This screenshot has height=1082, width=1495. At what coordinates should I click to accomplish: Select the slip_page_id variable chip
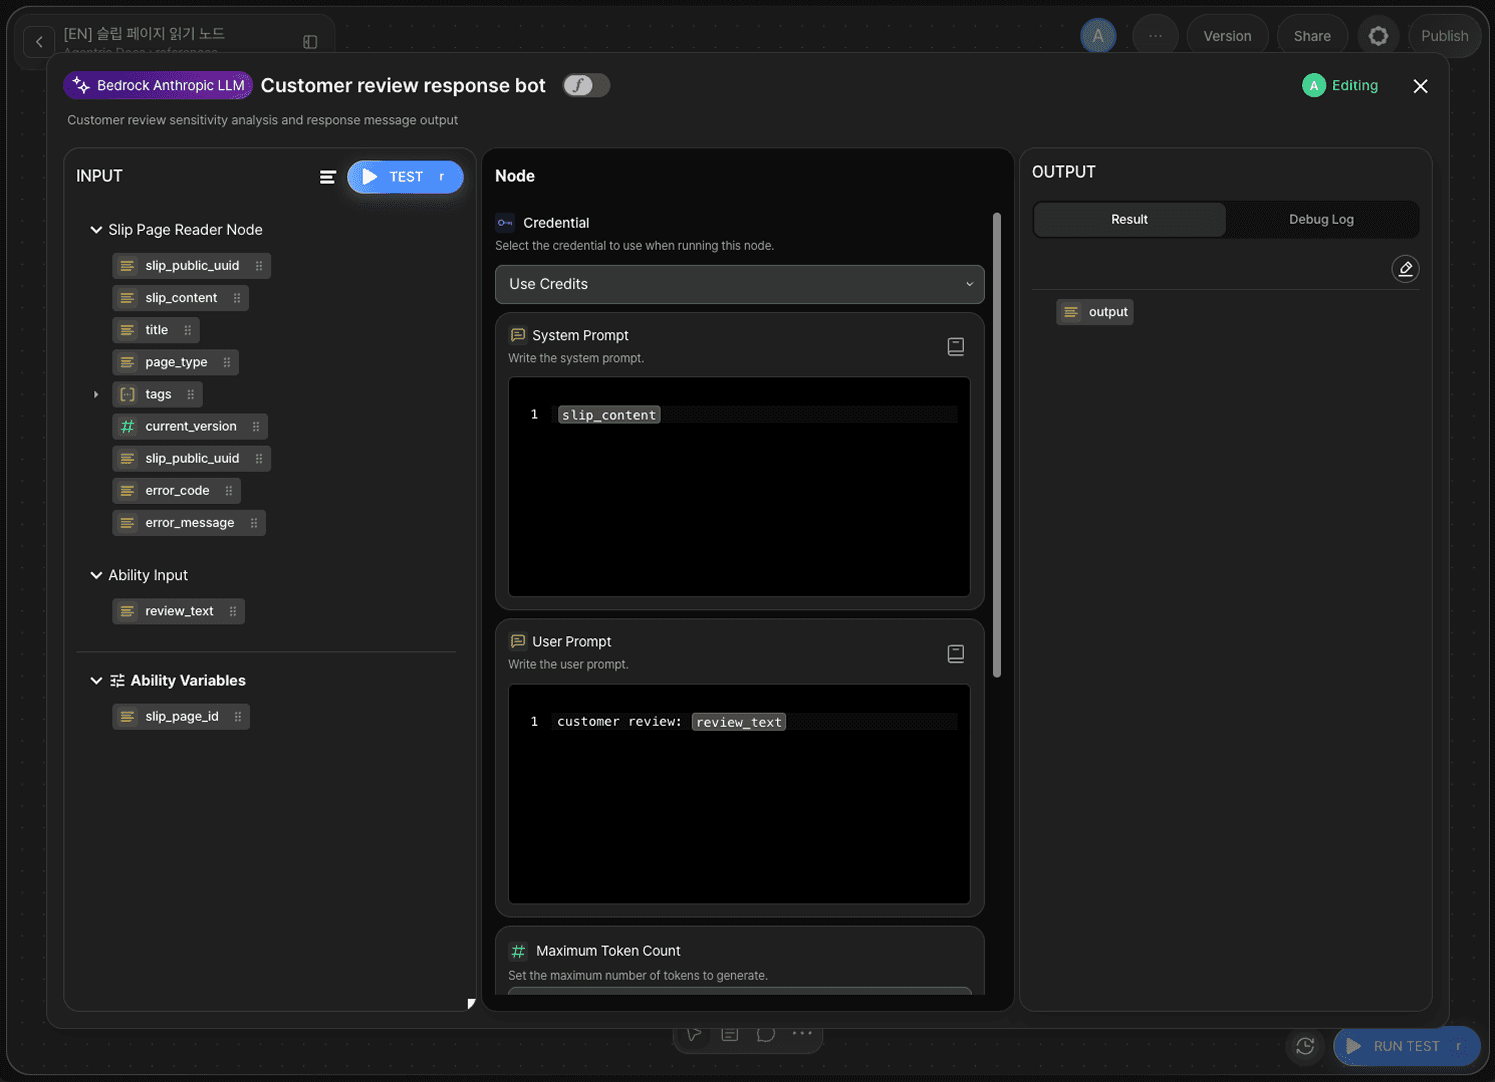[181, 716]
